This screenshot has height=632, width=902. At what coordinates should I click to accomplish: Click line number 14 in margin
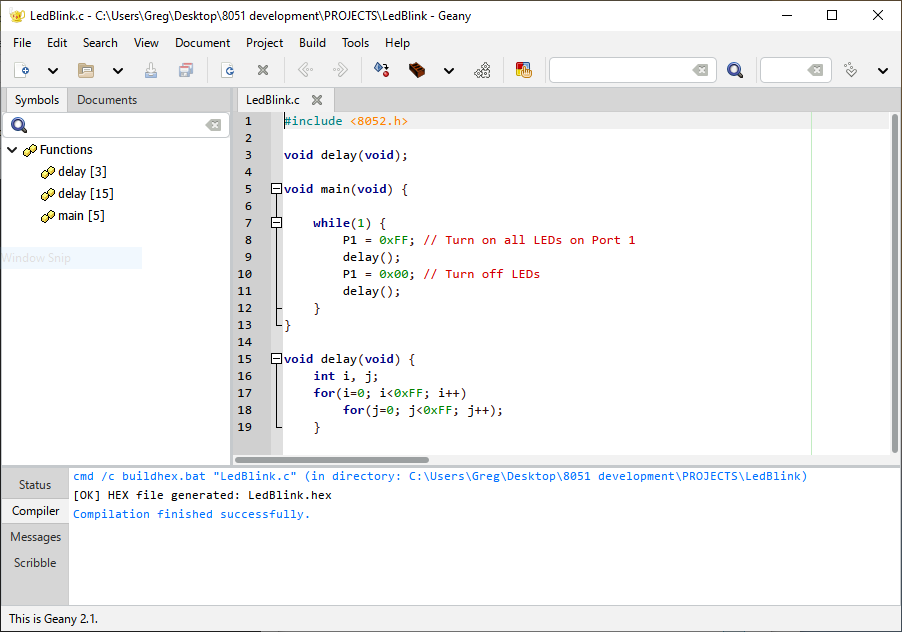(x=244, y=342)
